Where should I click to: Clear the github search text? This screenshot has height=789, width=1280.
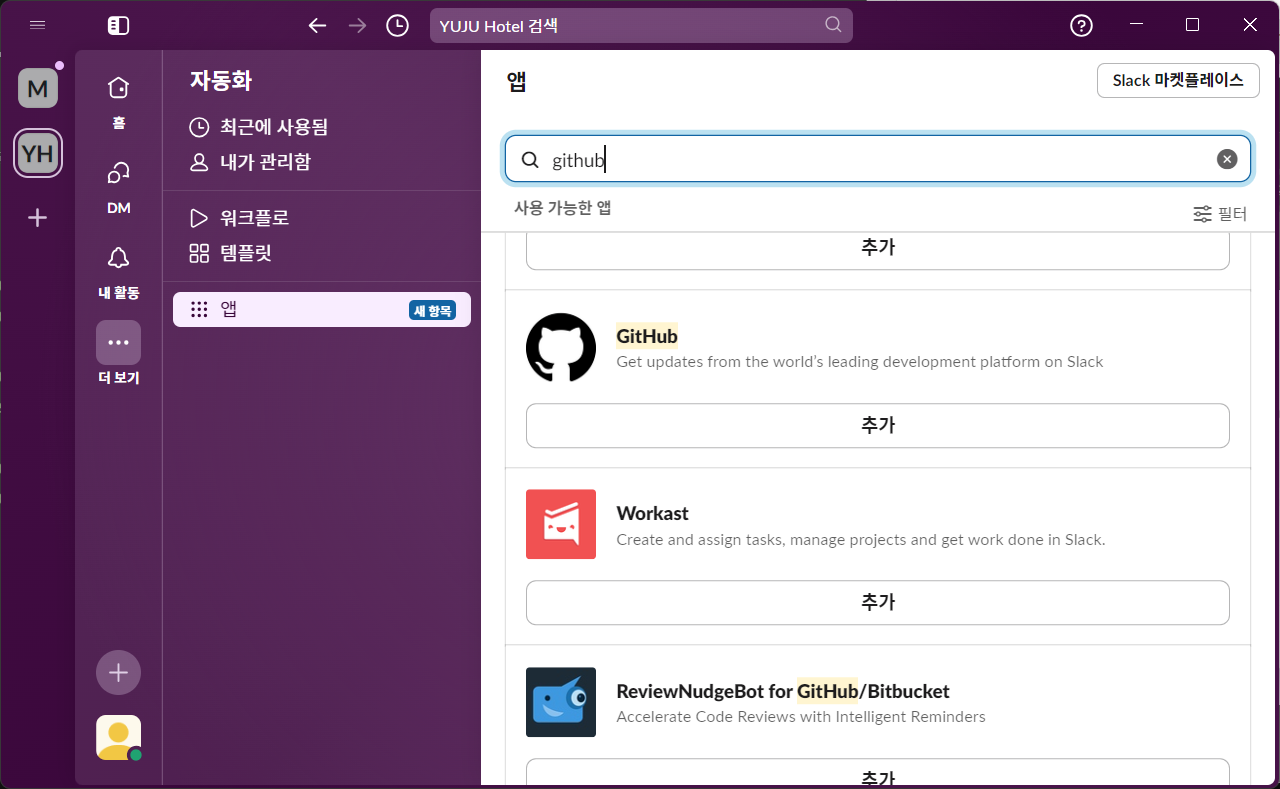point(1227,159)
